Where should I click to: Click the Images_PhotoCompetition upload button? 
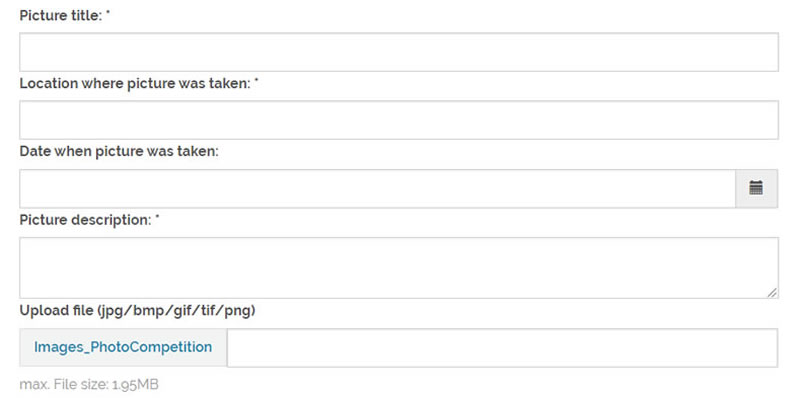click(123, 347)
